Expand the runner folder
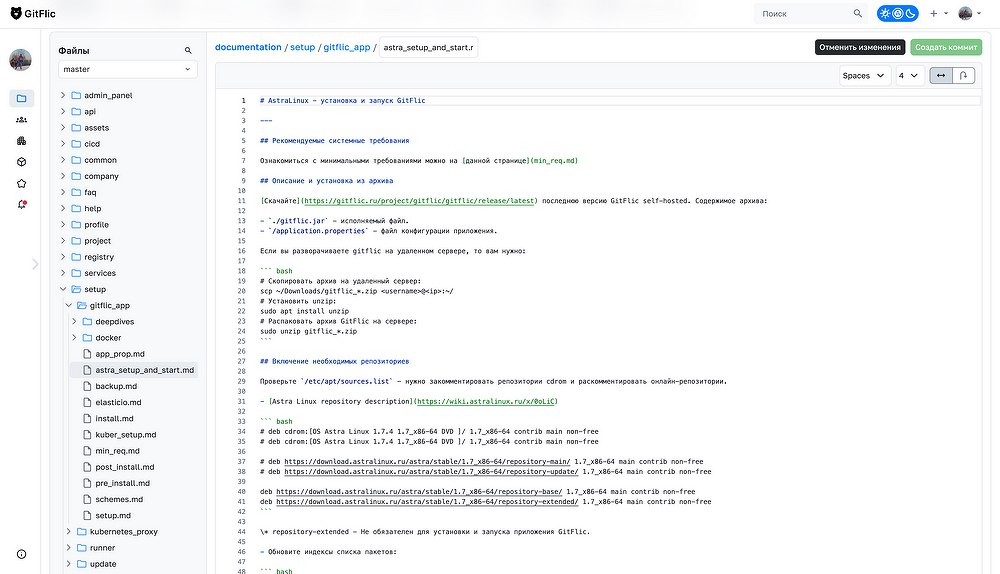 tap(68, 547)
